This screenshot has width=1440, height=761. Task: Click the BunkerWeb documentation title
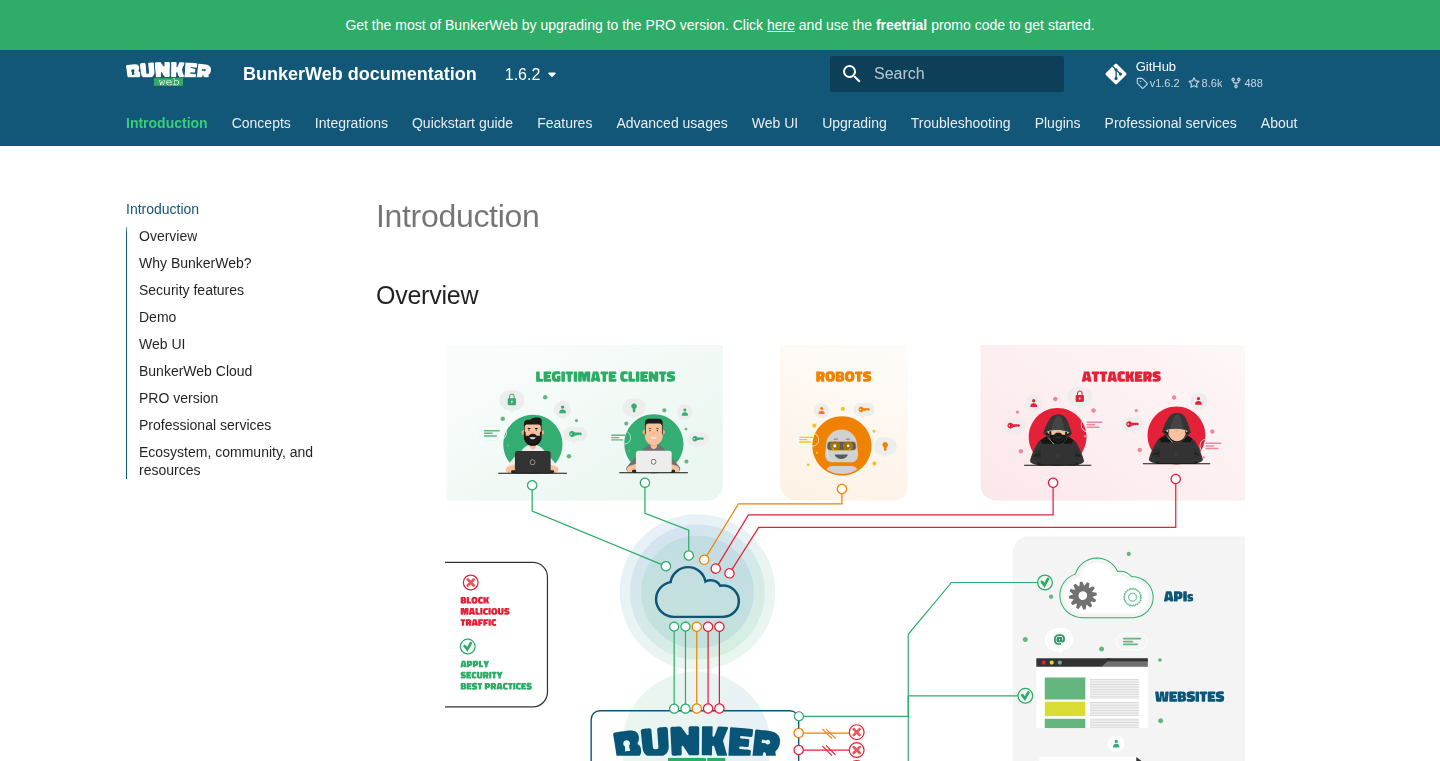tap(360, 74)
